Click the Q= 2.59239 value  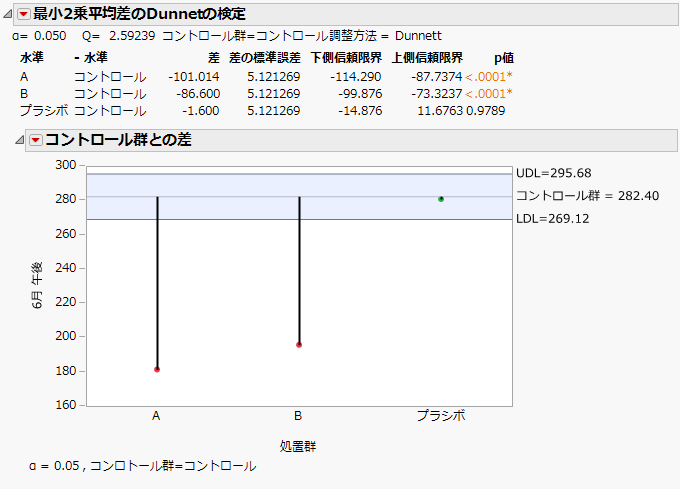(118, 36)
